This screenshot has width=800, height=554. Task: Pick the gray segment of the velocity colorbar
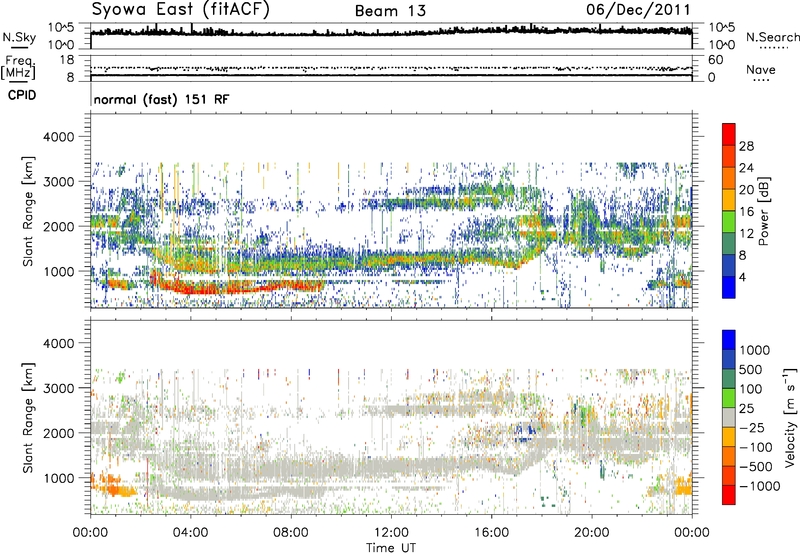[x=729, y=417]
